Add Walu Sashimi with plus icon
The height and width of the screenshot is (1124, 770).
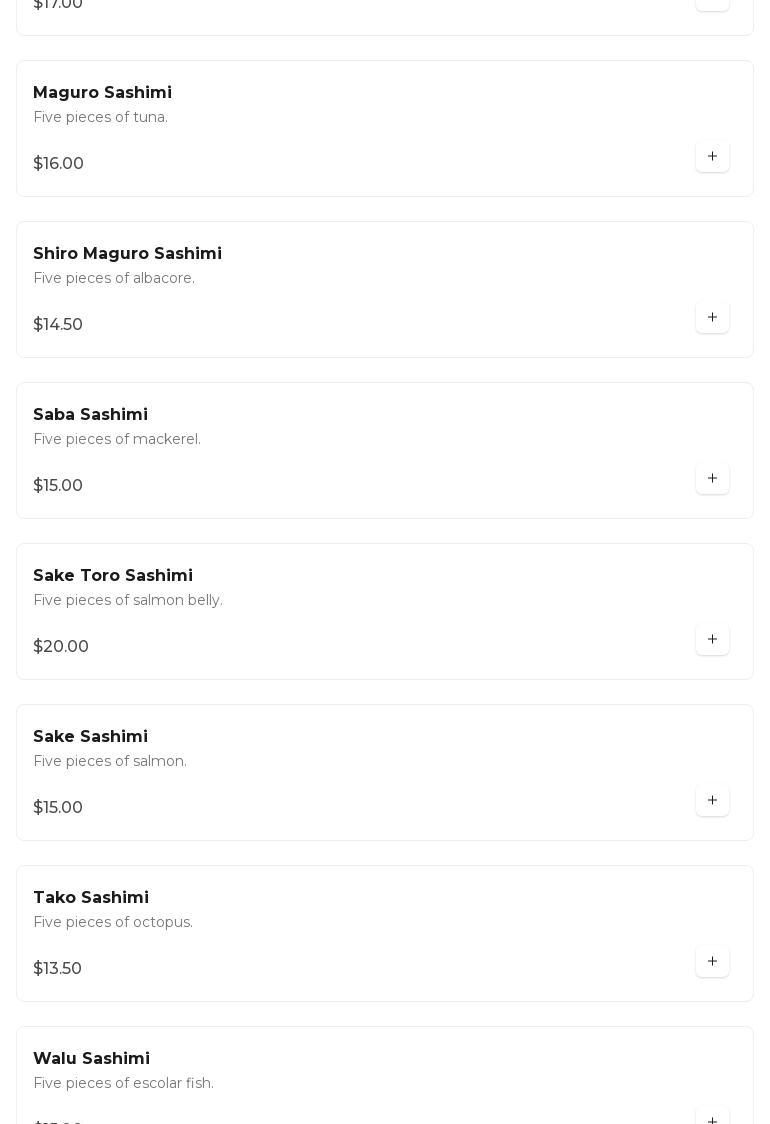(712, 1119)
